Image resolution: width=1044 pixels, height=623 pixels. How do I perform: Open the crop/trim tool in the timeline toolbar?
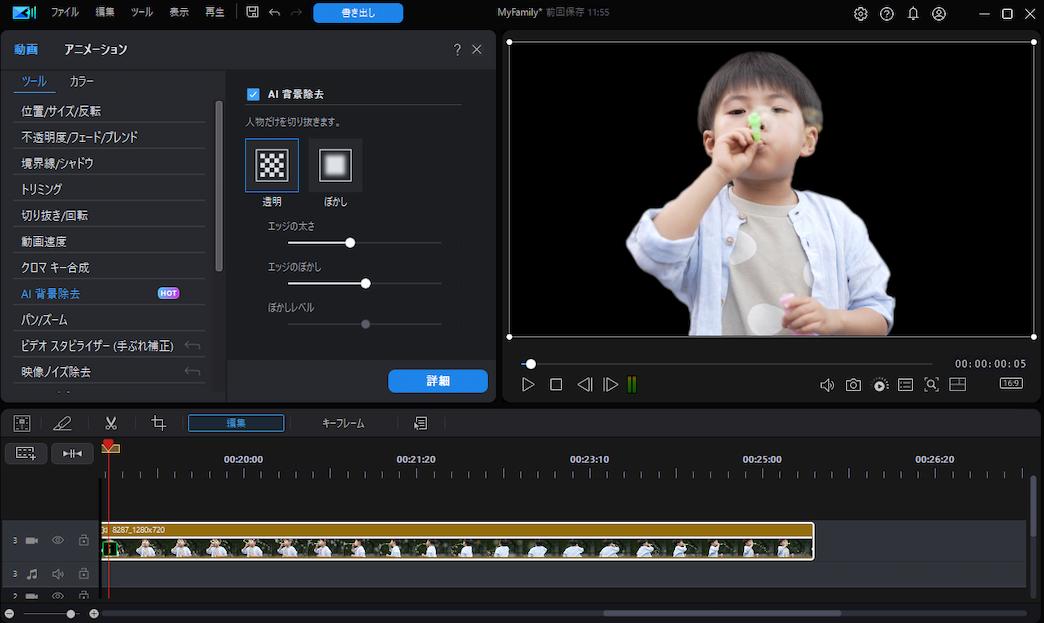157,422
